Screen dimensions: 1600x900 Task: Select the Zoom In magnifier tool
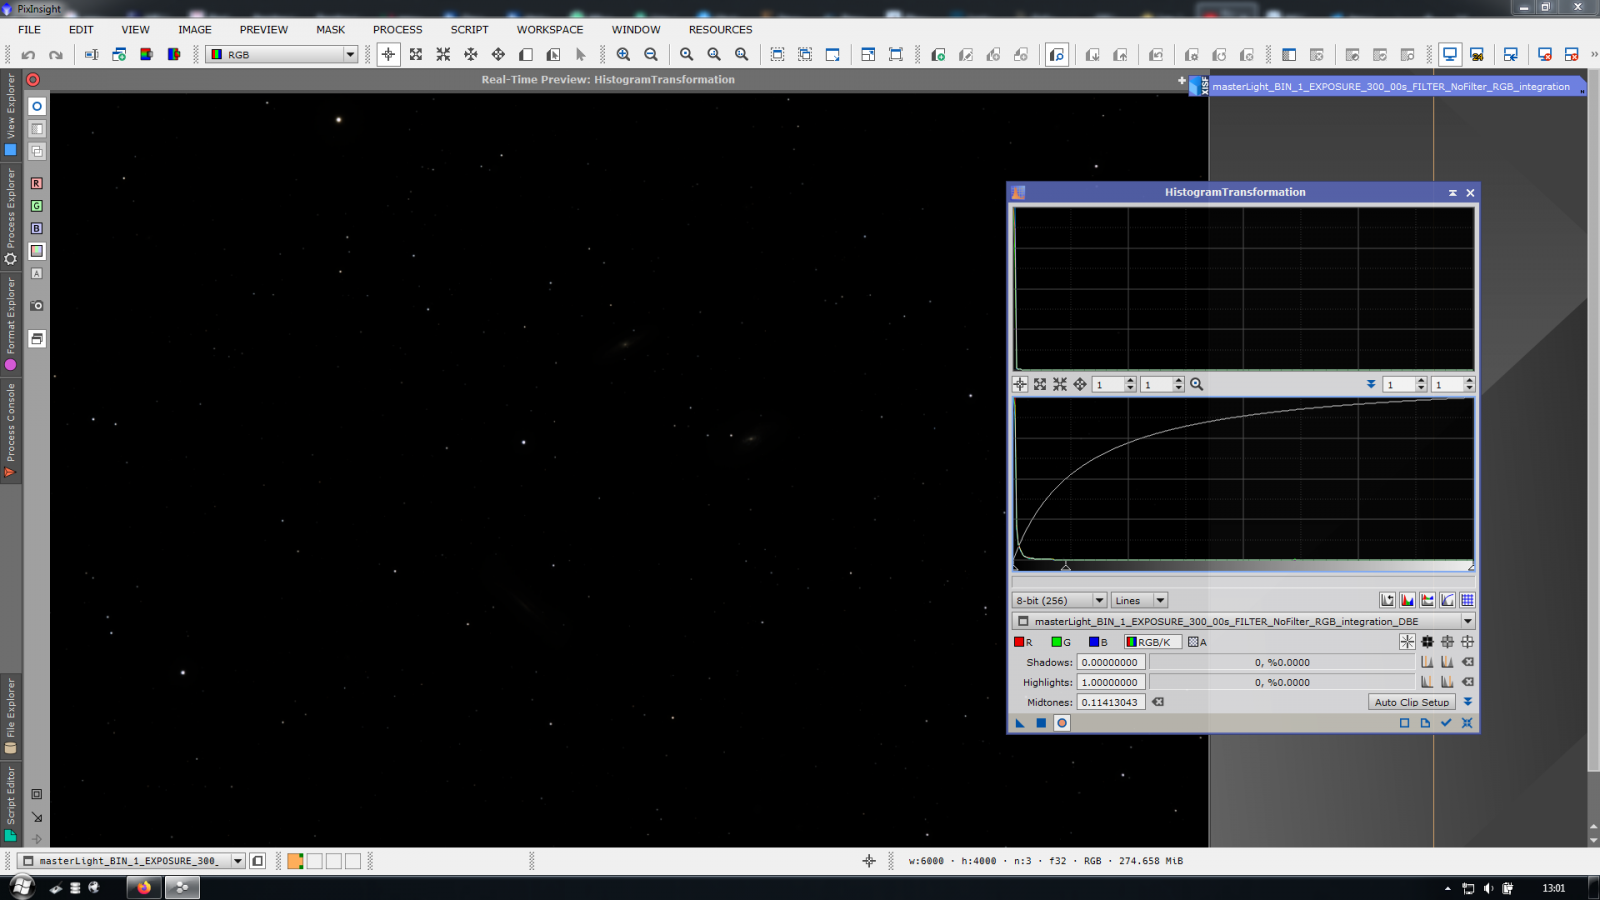point(623,55)
